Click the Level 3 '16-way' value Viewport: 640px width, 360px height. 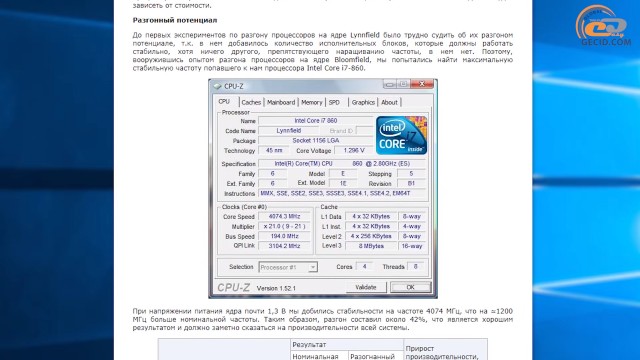pos(411,246)
